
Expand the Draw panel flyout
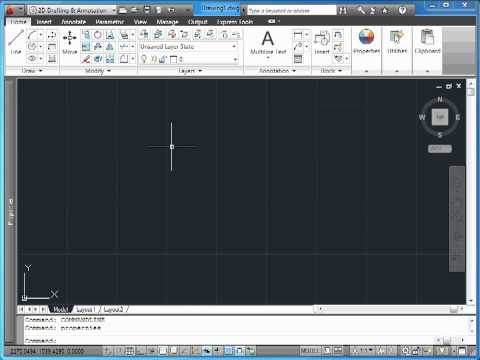pos(32,71)
